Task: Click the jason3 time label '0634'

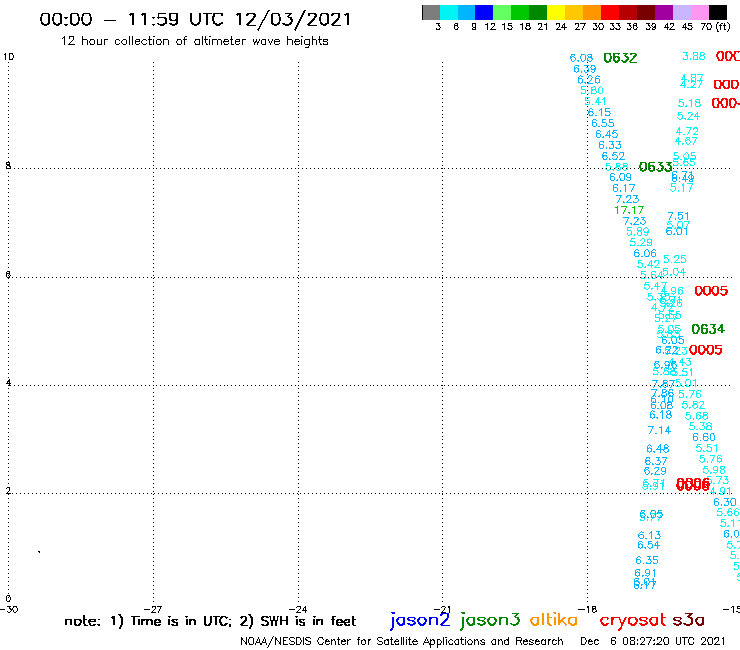Action: point(708,329)
